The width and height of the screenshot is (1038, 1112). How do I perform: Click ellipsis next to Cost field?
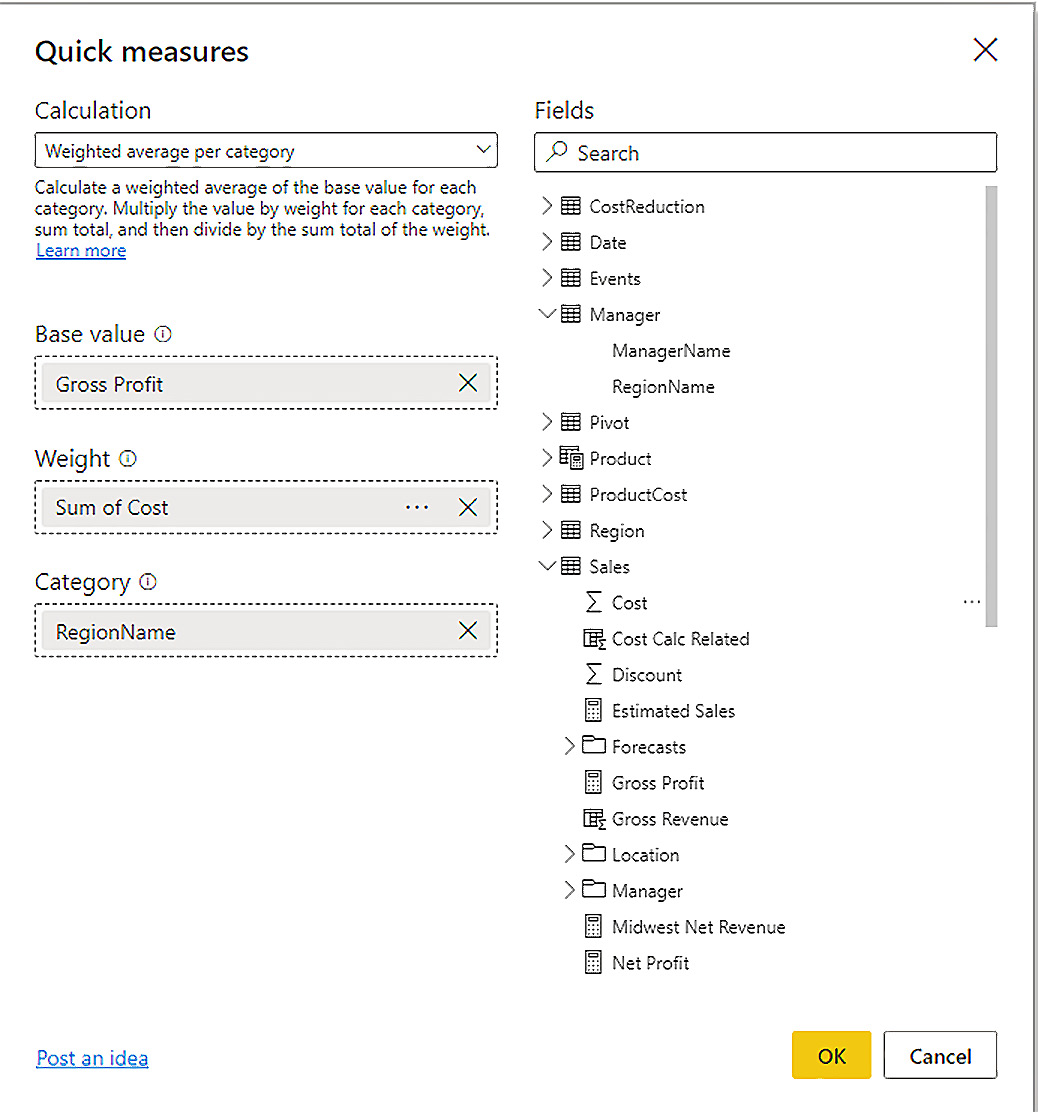coord(971,603)
